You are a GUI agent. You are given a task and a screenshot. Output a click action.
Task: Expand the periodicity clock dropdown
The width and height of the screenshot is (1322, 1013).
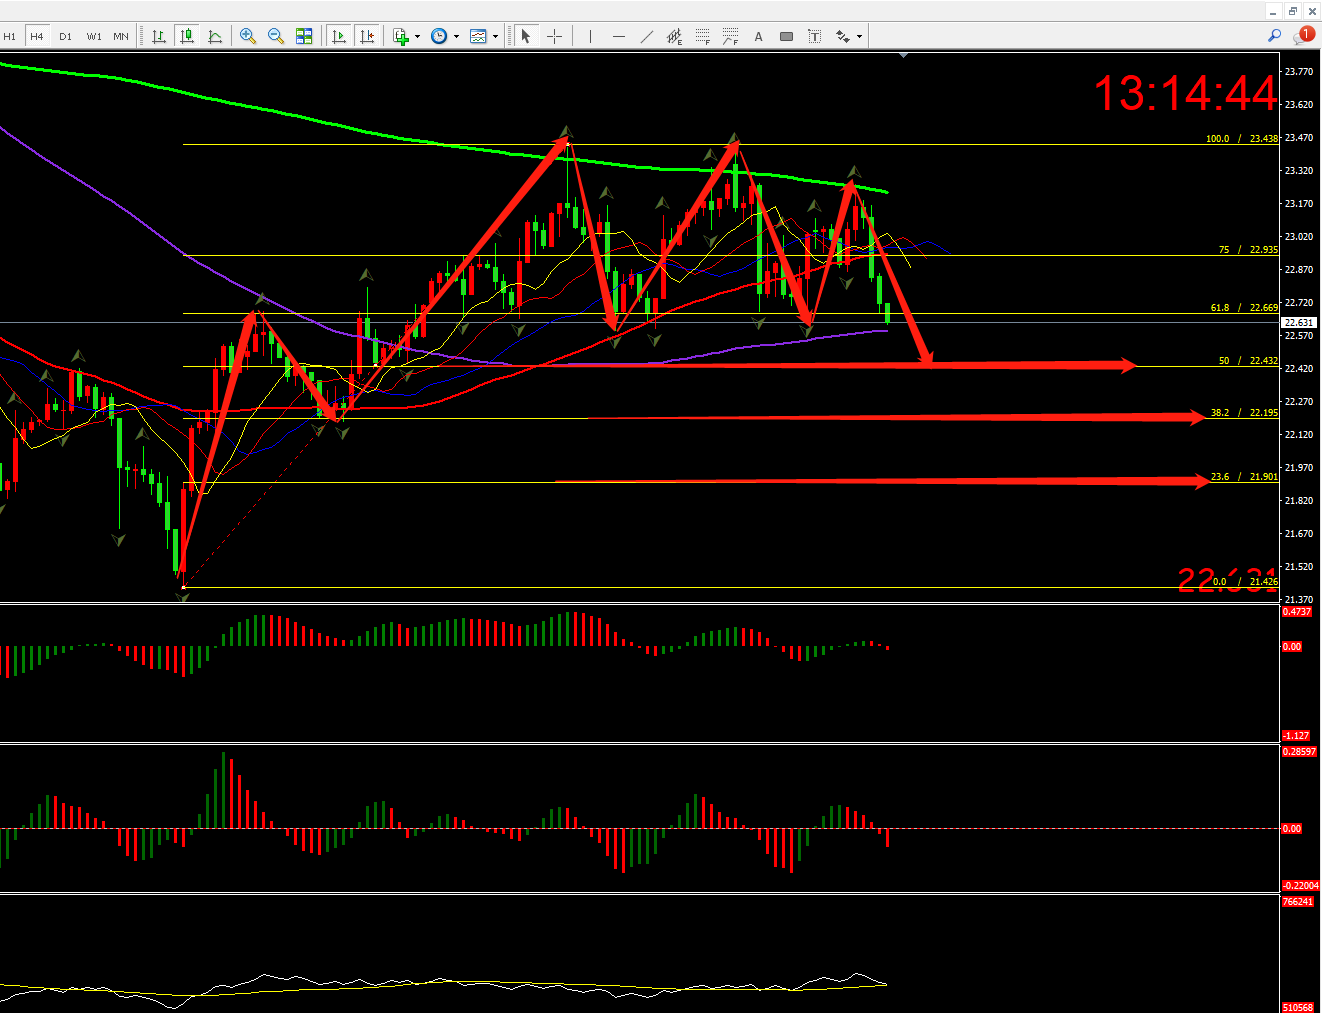pyautogui.click(x=456, y=37)
